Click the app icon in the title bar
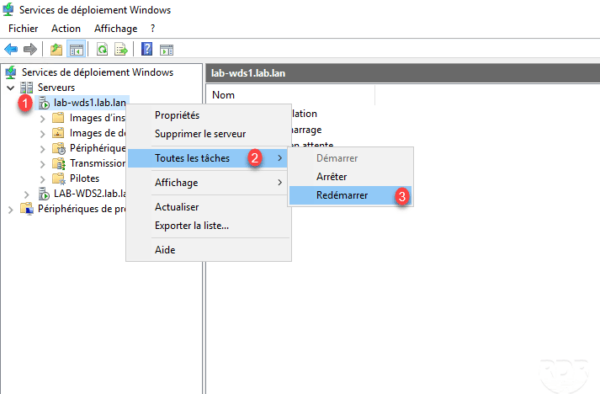The width and height of the screenshot is (600, 394). point(8,10)
